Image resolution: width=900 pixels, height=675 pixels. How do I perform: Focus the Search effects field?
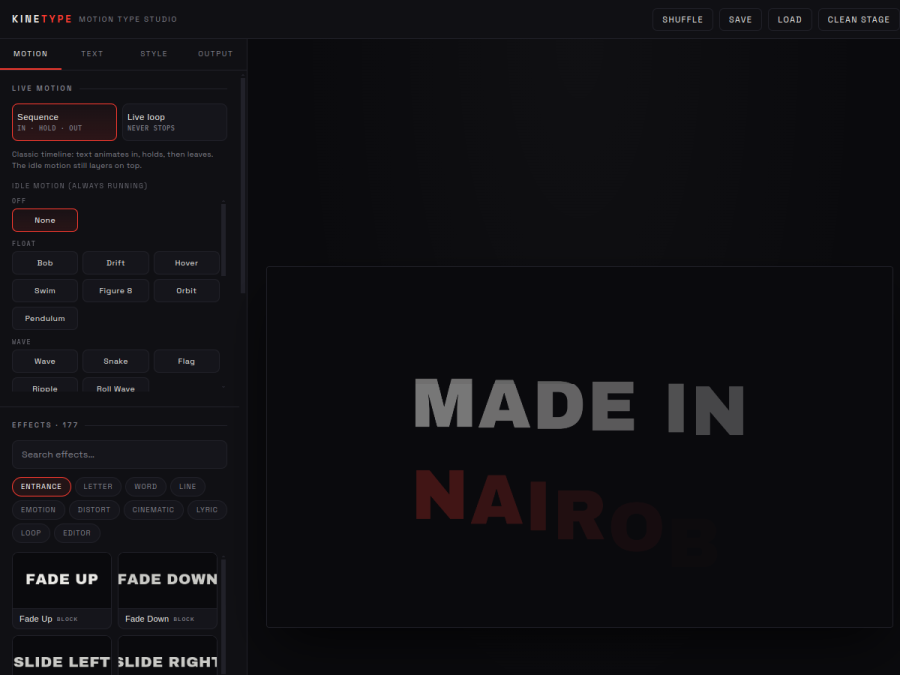pos(119,455)
